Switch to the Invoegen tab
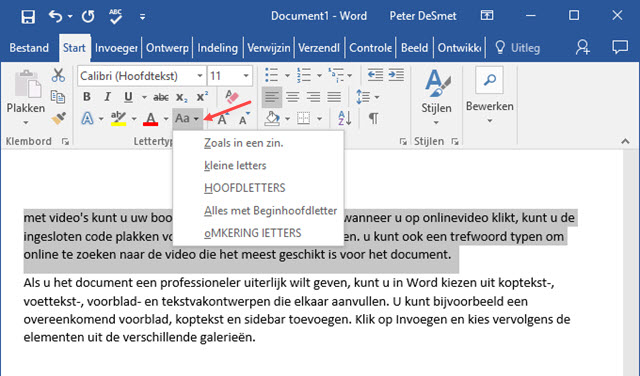The image size is (640, 376). tap(116, 48)
